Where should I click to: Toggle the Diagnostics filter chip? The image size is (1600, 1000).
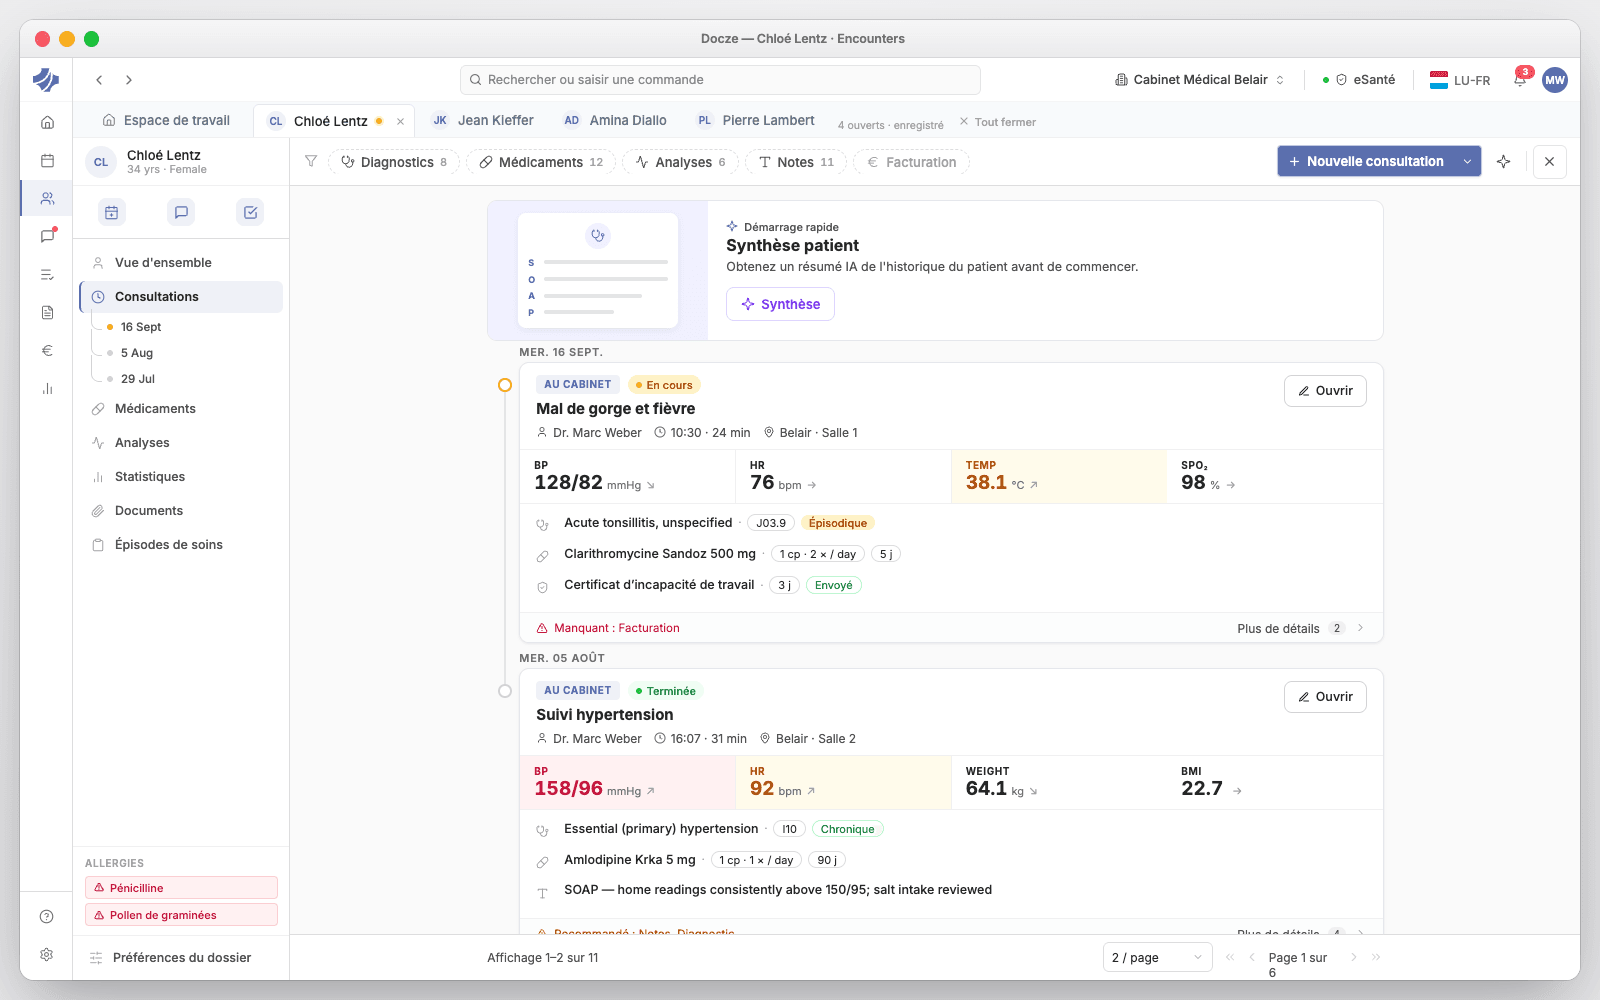pyautogui.click(x=394, y=162)
